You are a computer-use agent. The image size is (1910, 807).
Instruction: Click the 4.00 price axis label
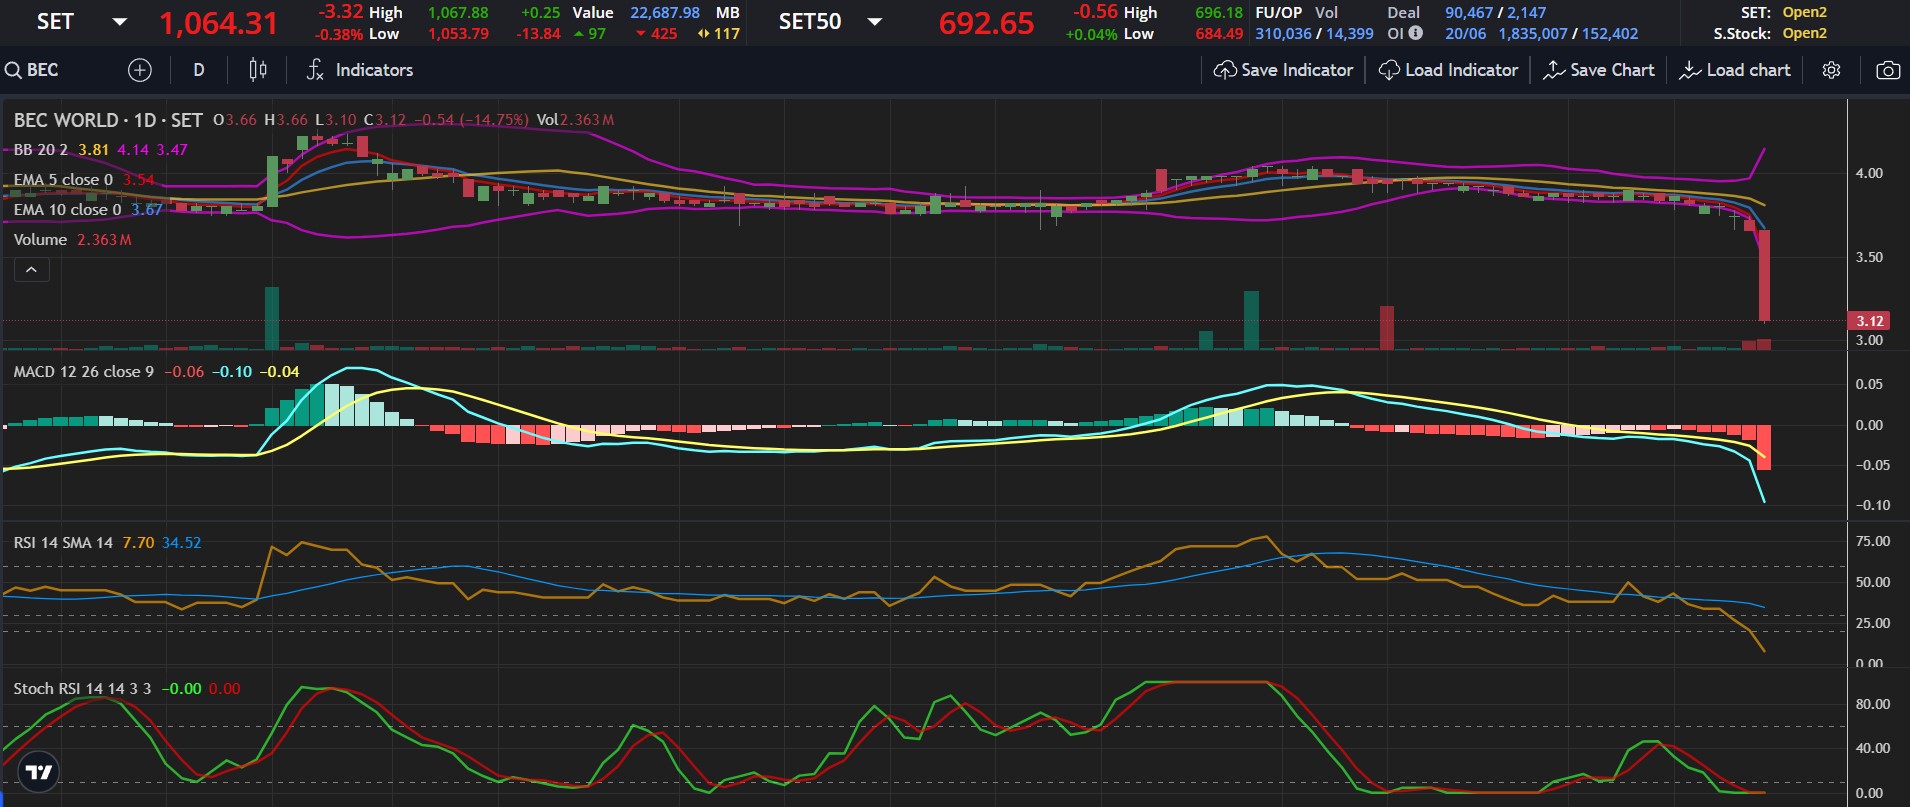click(1869, 173)
